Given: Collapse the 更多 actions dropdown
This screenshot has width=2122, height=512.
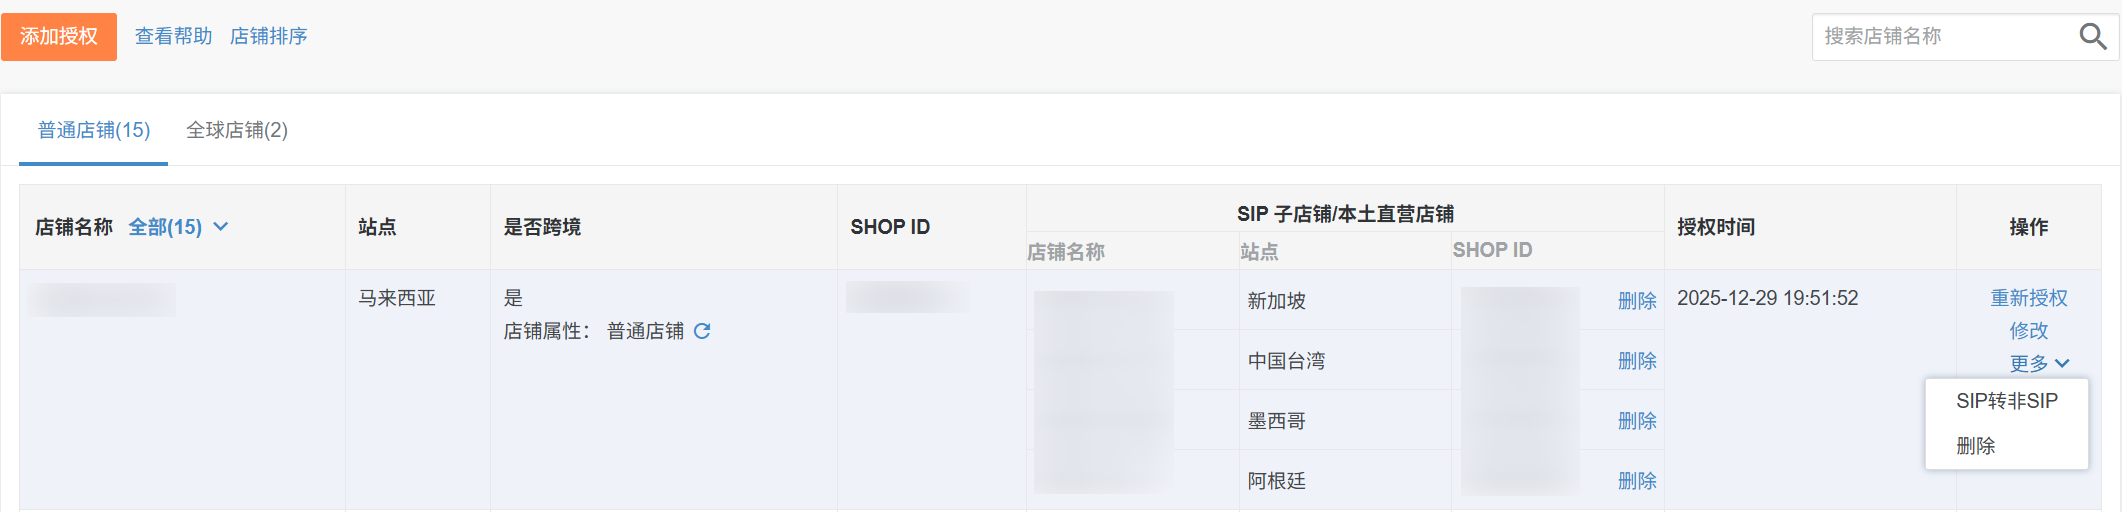Looking at the screenshot, I should pos(2038,363).
